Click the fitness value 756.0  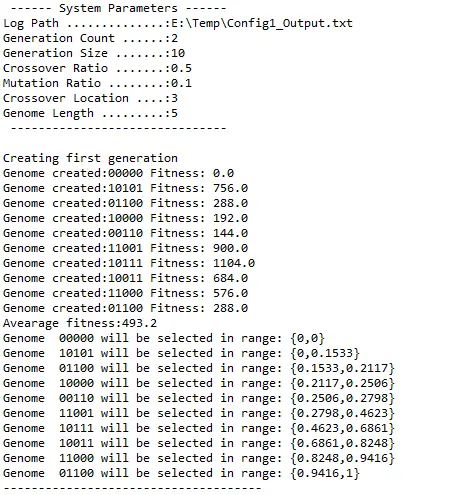coord(230,188)
